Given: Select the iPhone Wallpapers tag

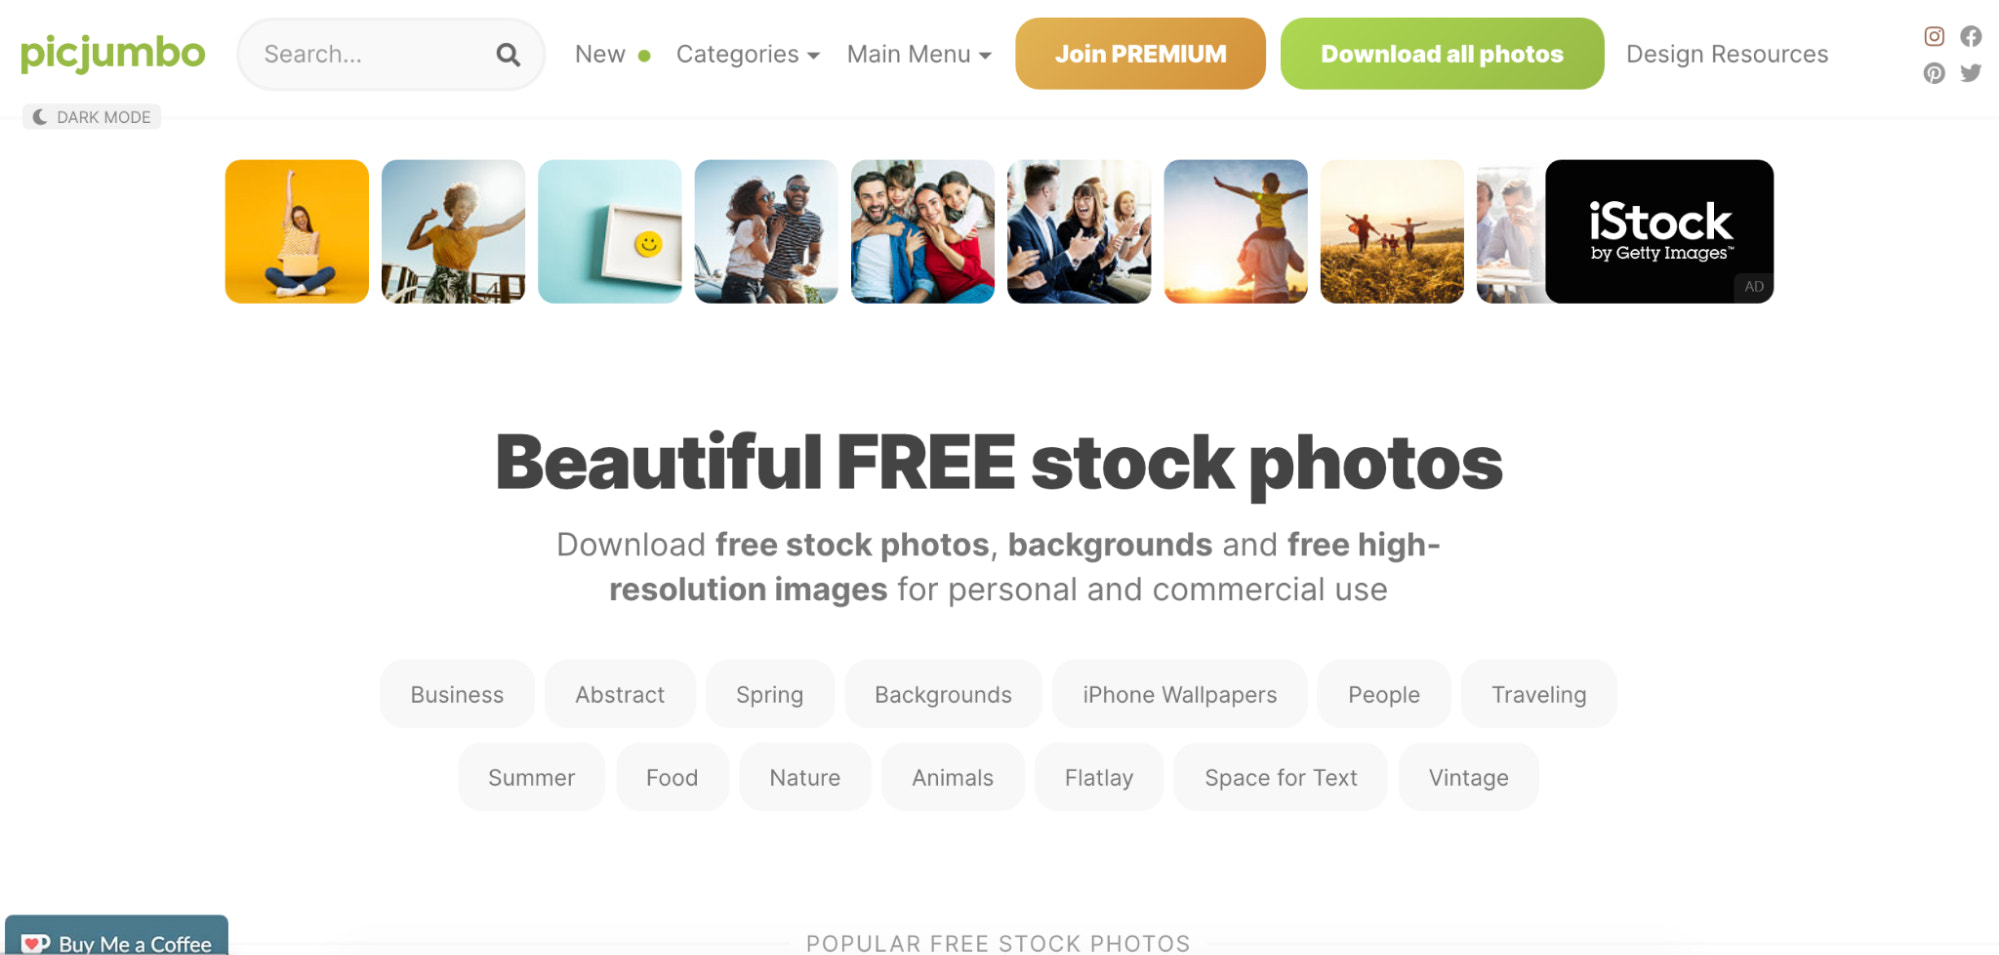Looking at the screenshot, I should (x=1179, y=694).
